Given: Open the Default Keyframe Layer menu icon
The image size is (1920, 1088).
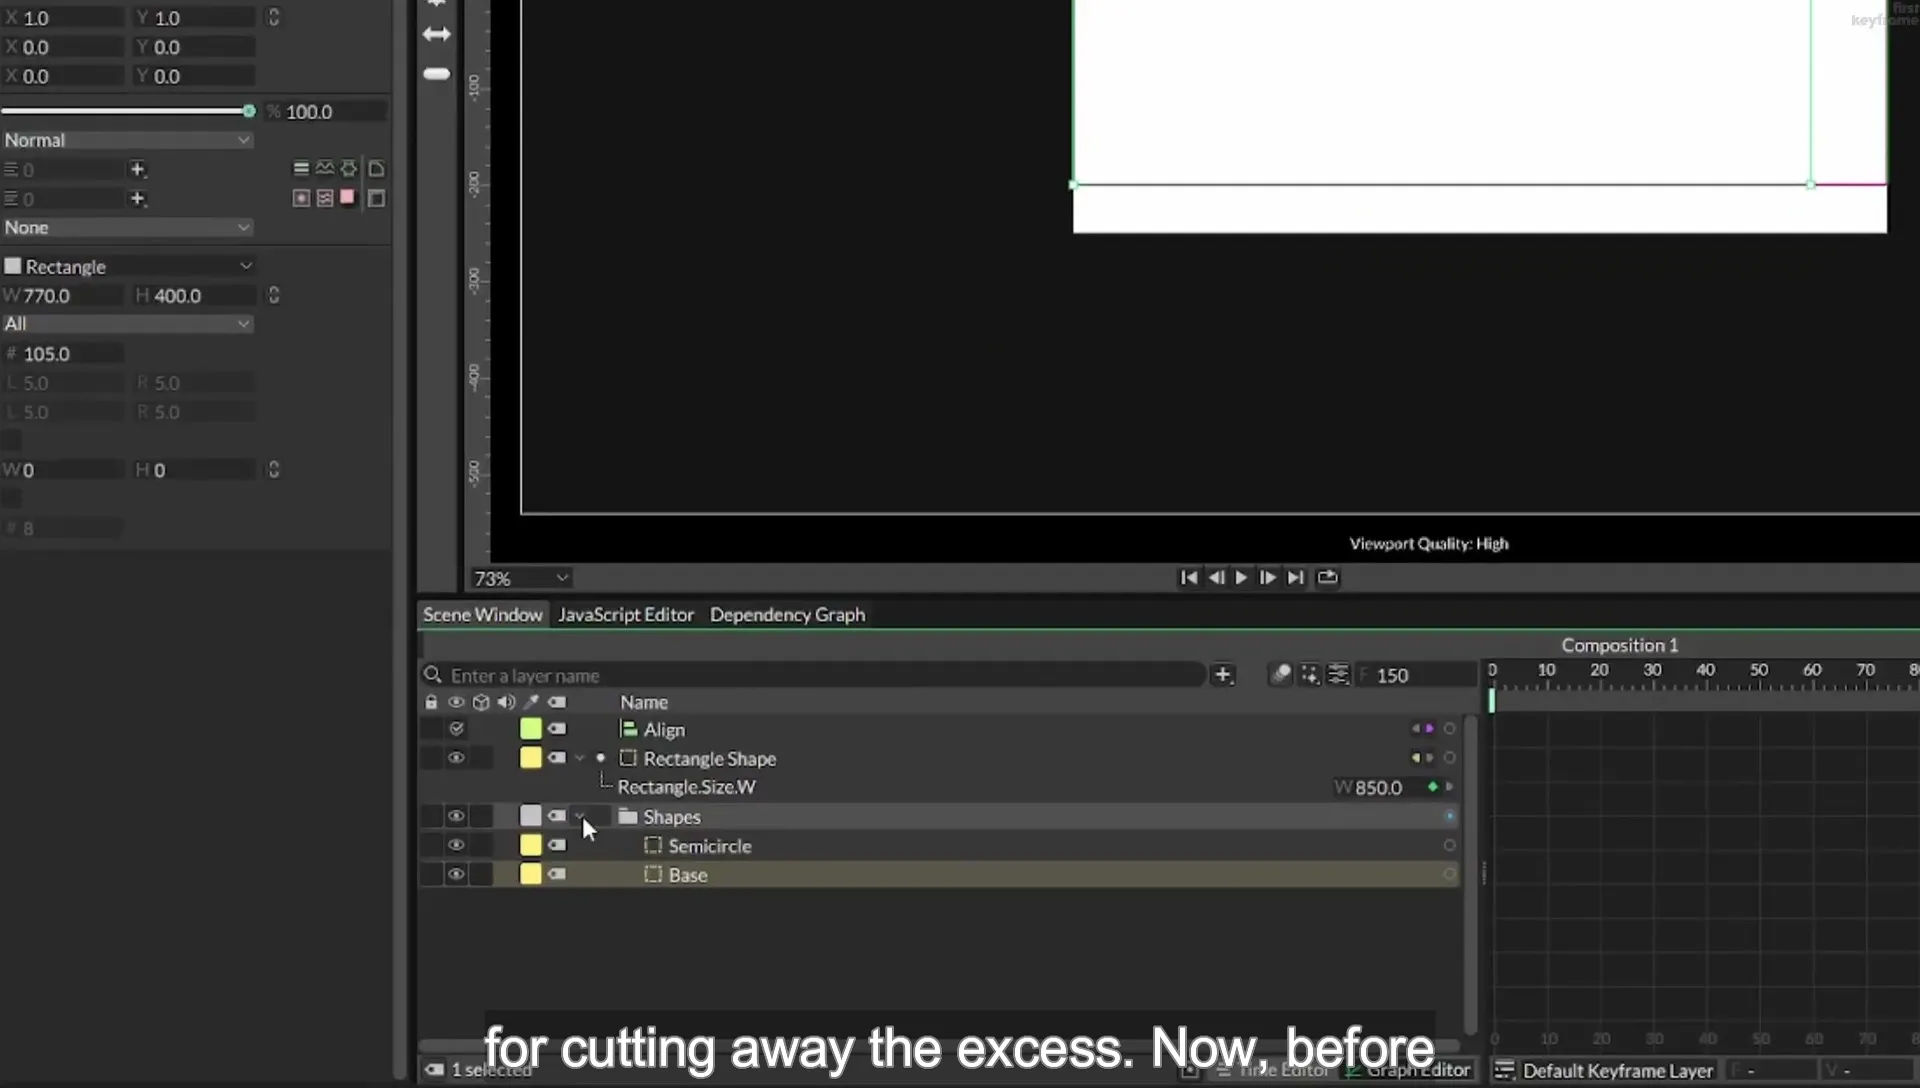Looking at the screenshot, I should (1504, 1071).
